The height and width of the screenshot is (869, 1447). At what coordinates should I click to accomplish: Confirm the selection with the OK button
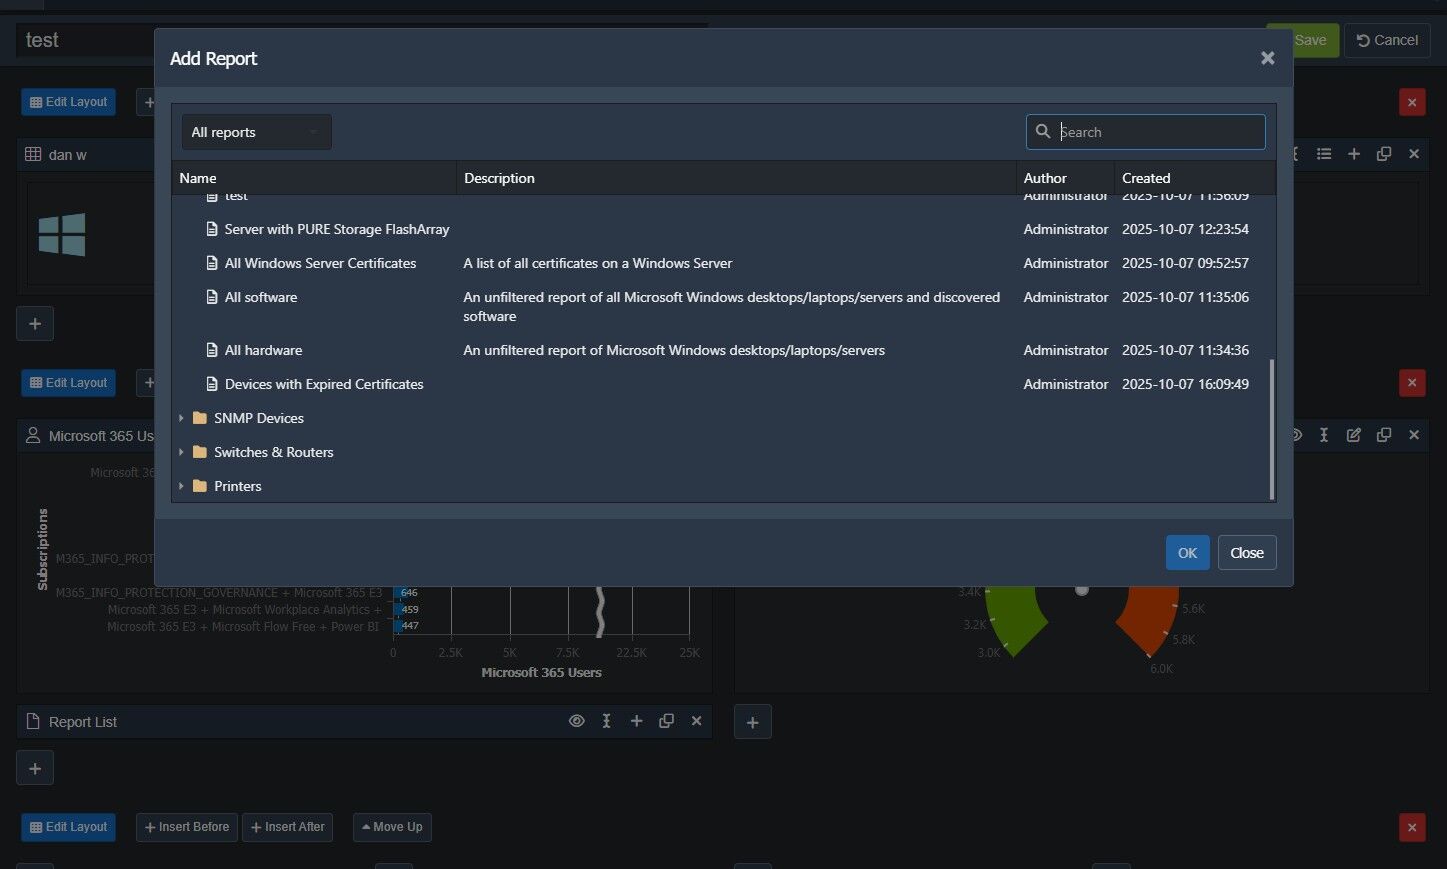click(1187, 553)
